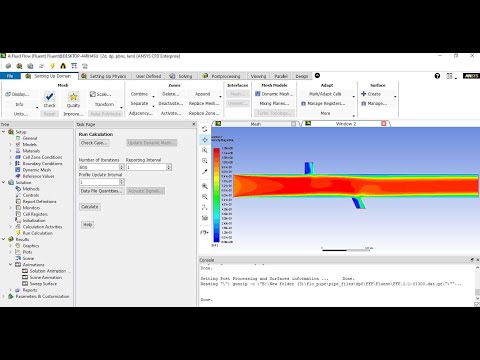Select the probe tool
The image size is (480, 360).
[x=205, y=172]
